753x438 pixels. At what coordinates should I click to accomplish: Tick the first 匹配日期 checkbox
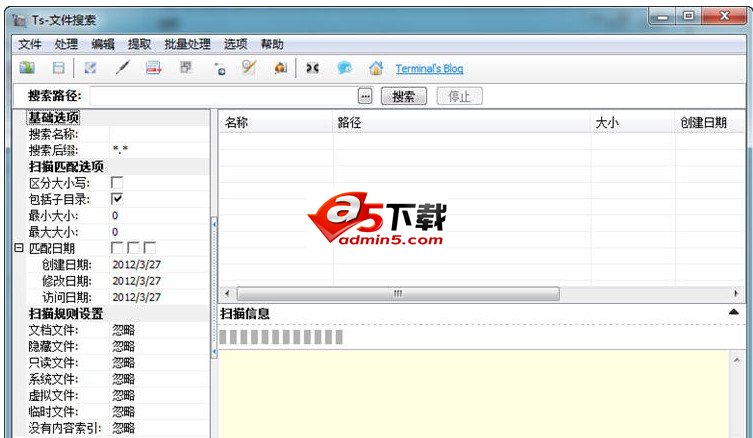[x=117, y=248]
